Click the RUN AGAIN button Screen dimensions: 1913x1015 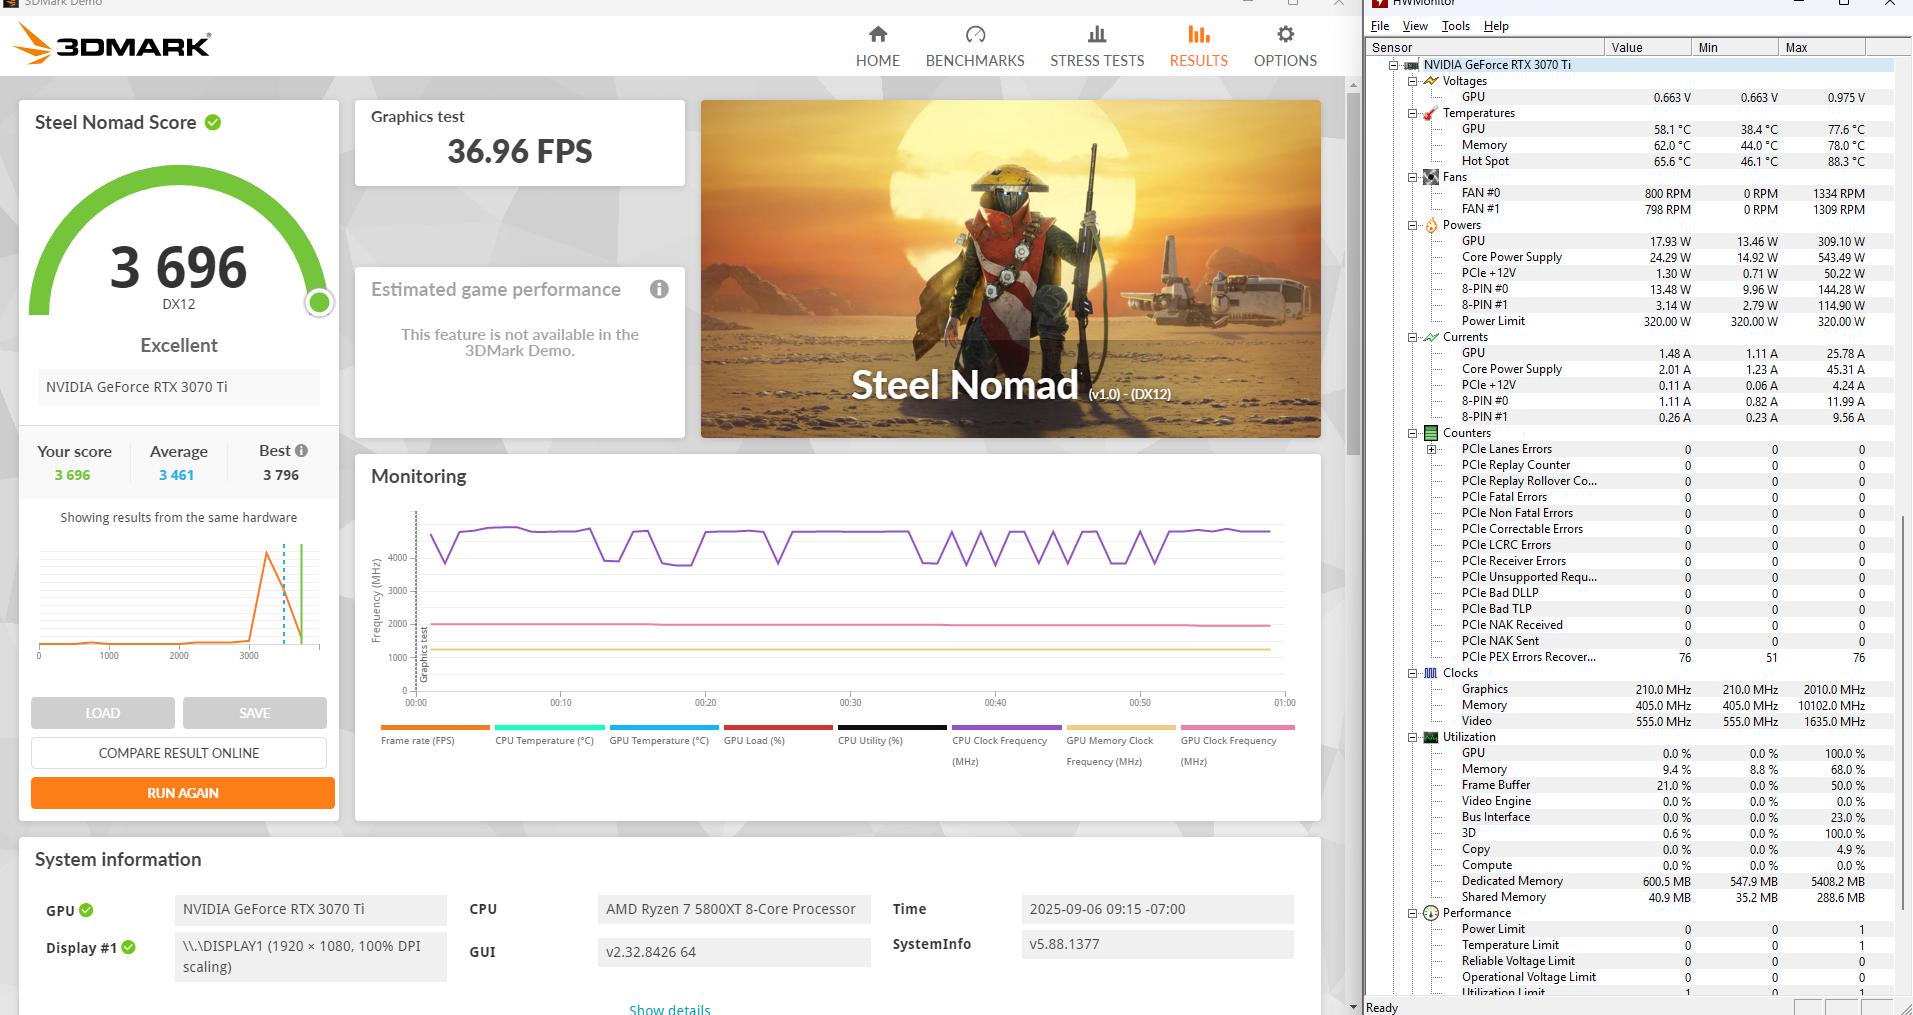point(183,793)
